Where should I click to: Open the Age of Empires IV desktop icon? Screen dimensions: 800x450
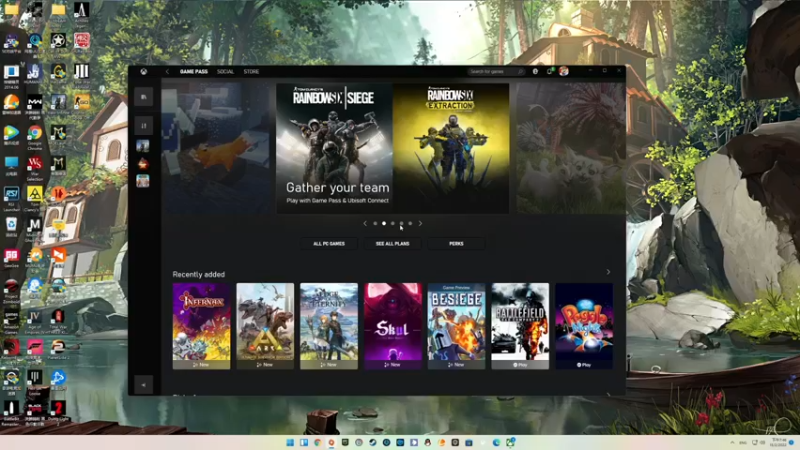[x=35, y=321]
